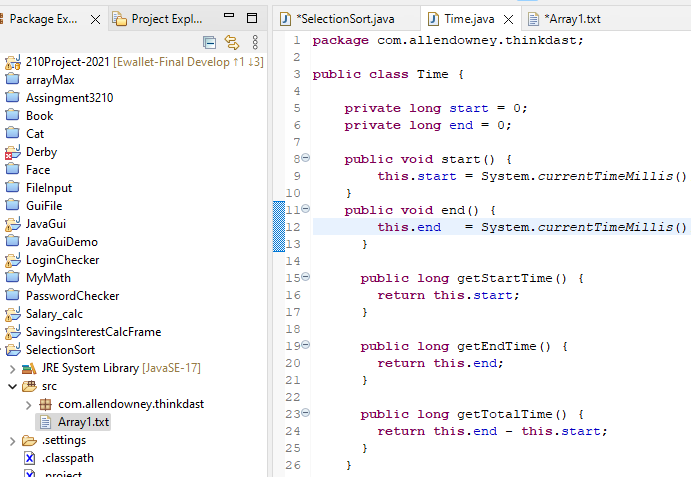Screen dimensions: 691x477
Task: Minimize the Package Explorer view
Action: pyautogui.click(x=229, y=15)
